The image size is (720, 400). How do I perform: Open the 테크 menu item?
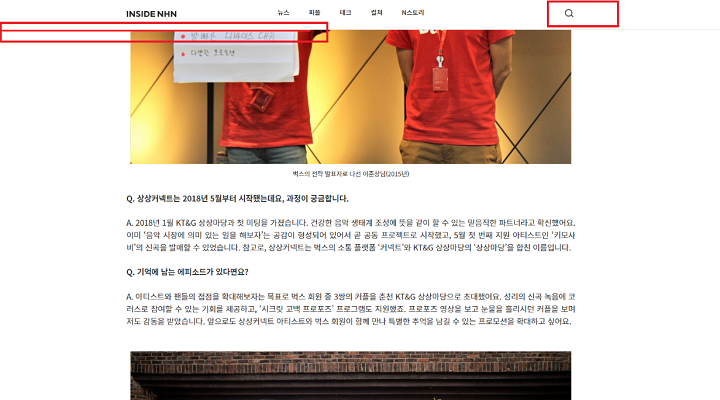(x=345, y=13)
